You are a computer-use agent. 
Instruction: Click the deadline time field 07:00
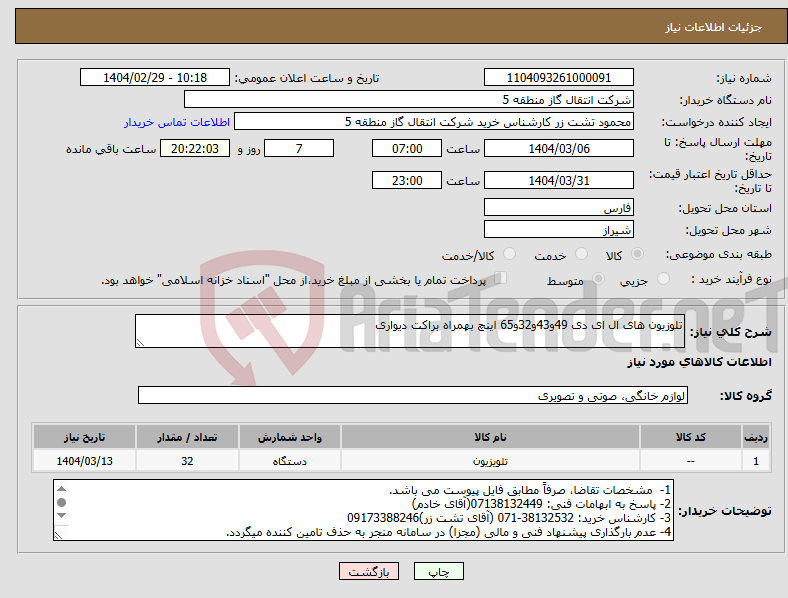(x=407, y=148)
